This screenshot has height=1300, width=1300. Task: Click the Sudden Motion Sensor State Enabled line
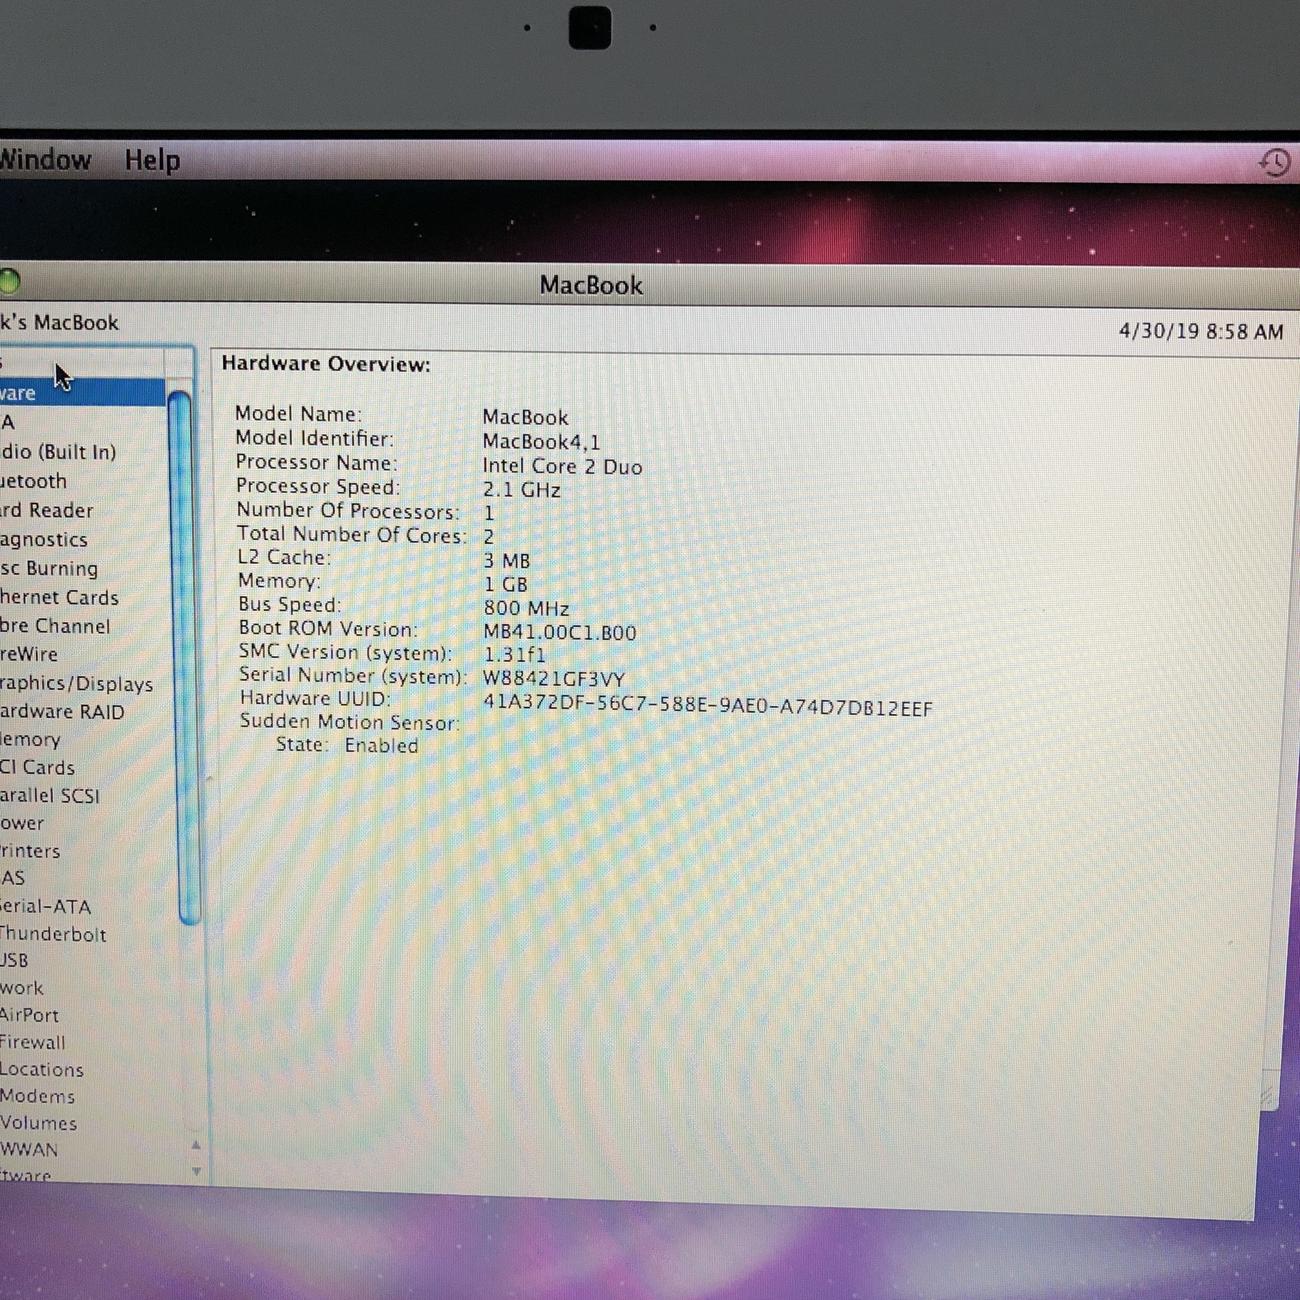tap(347, 745)
